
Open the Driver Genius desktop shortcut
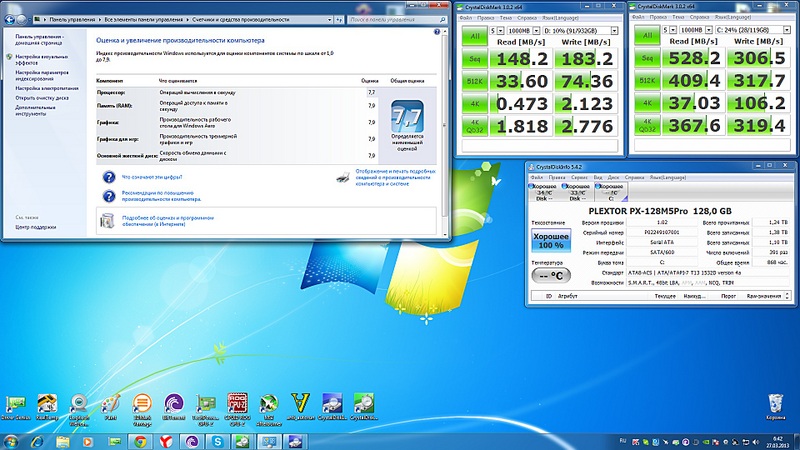pos(16,407)
